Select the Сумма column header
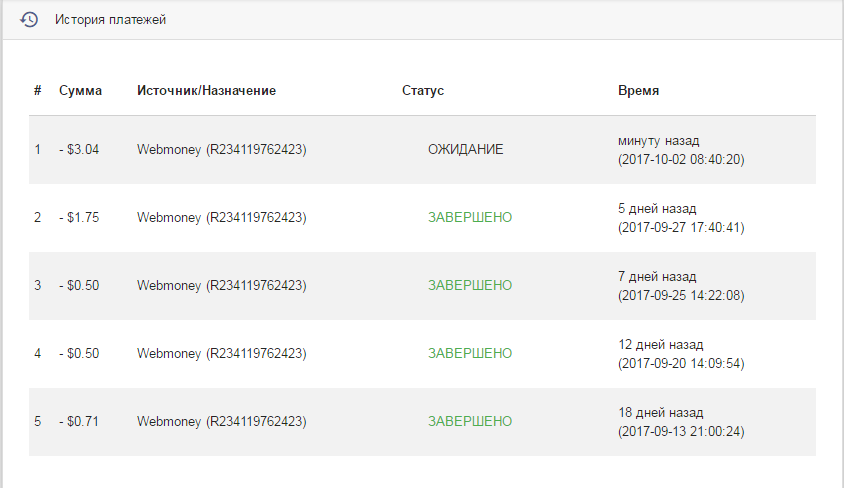This screenshot has height=488, width=844. click(x=80, y=90)
